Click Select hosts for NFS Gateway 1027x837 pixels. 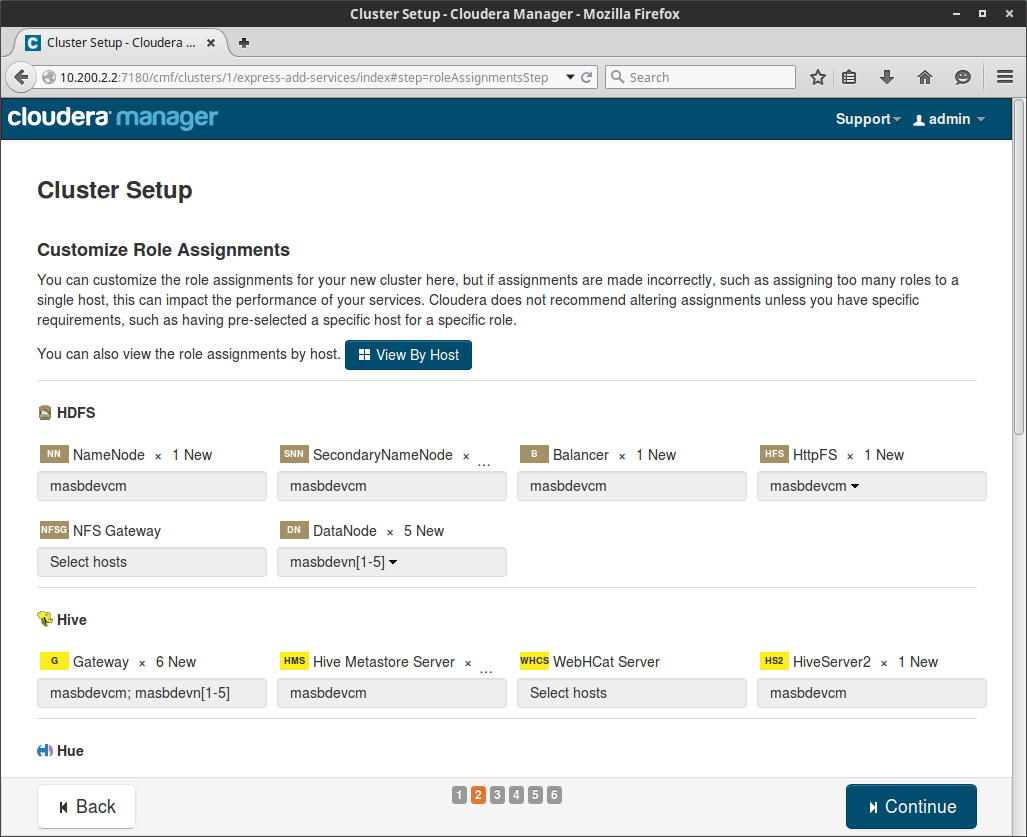pyautogui.click(x=152, y=562)
